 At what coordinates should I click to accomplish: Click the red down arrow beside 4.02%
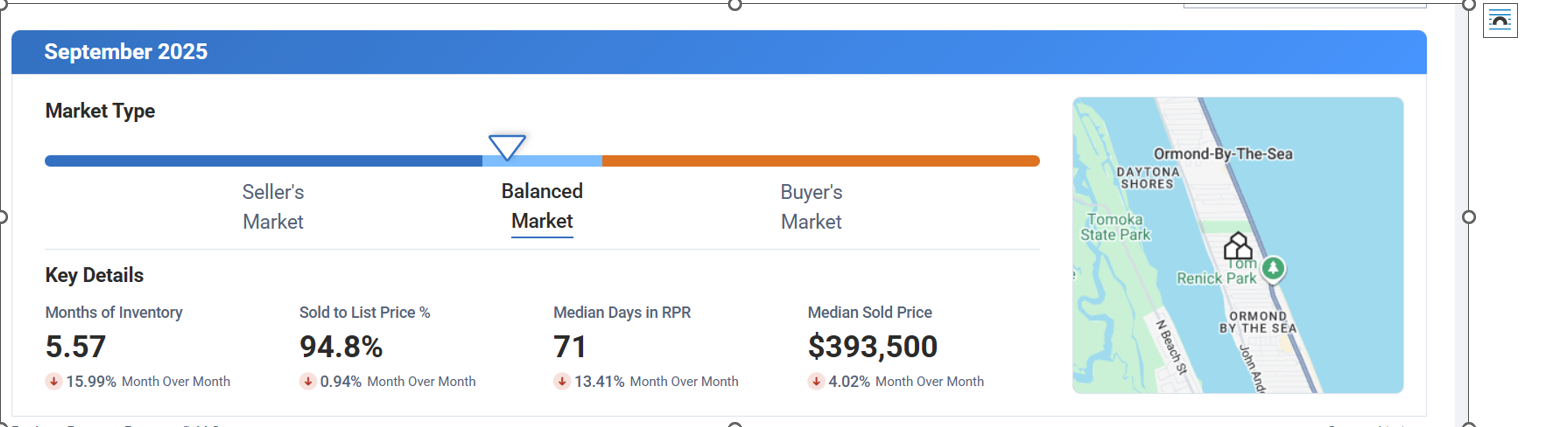[815, 381]
